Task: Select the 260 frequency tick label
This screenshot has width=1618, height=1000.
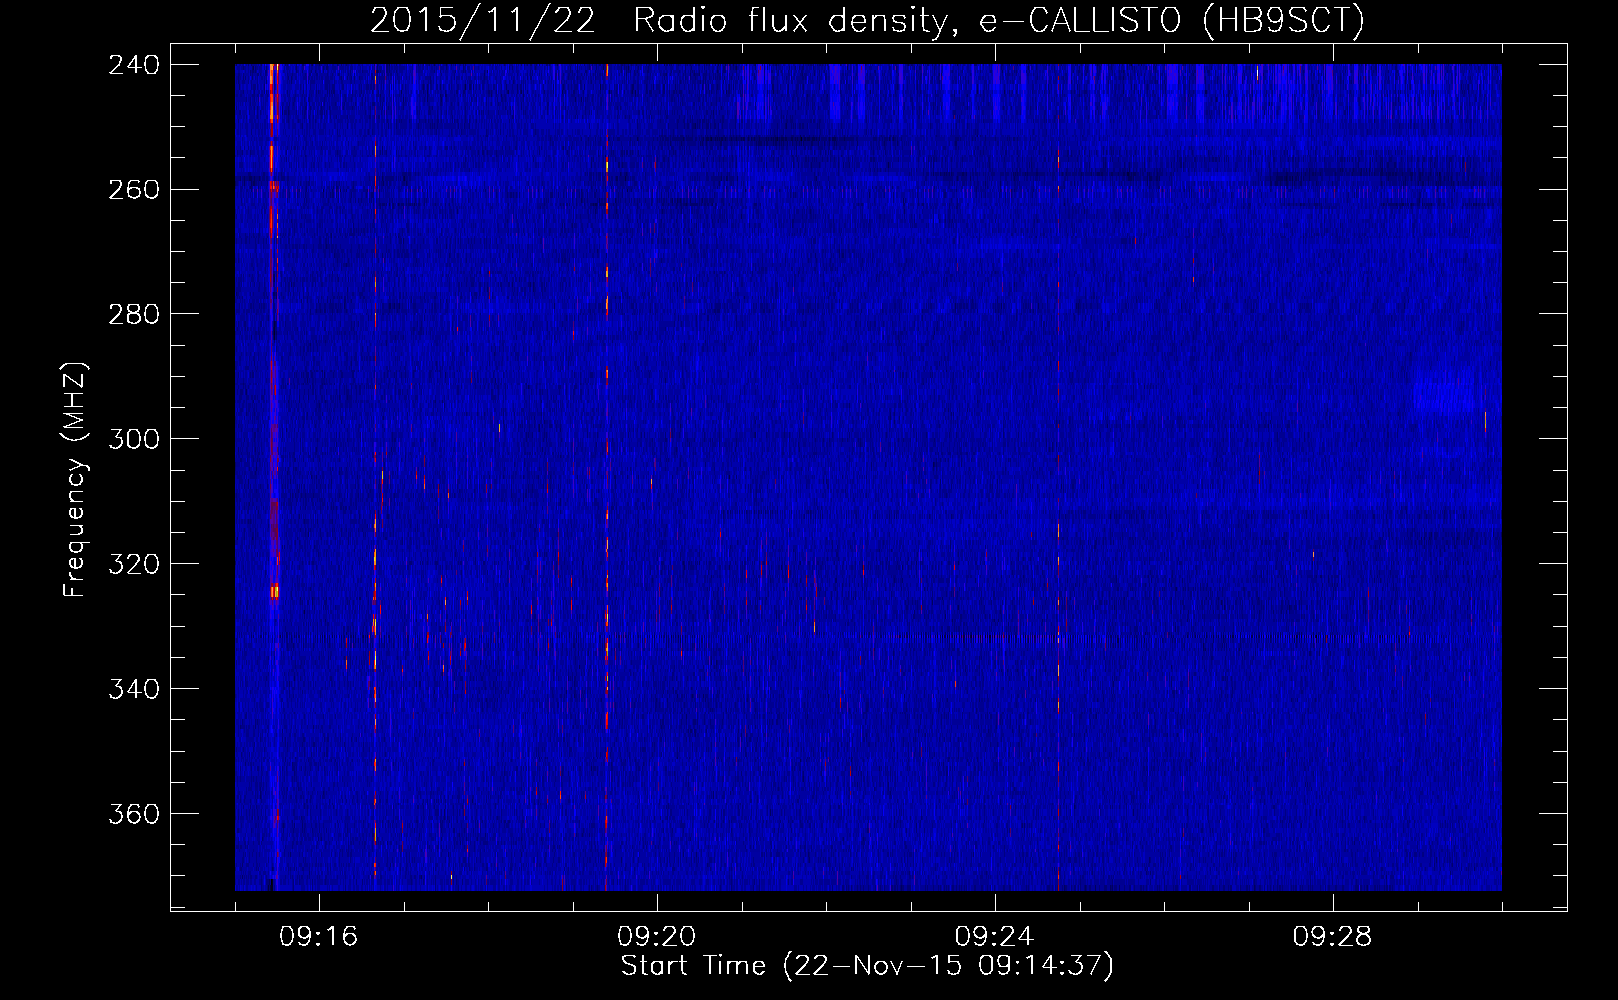Action: point(134,189)
